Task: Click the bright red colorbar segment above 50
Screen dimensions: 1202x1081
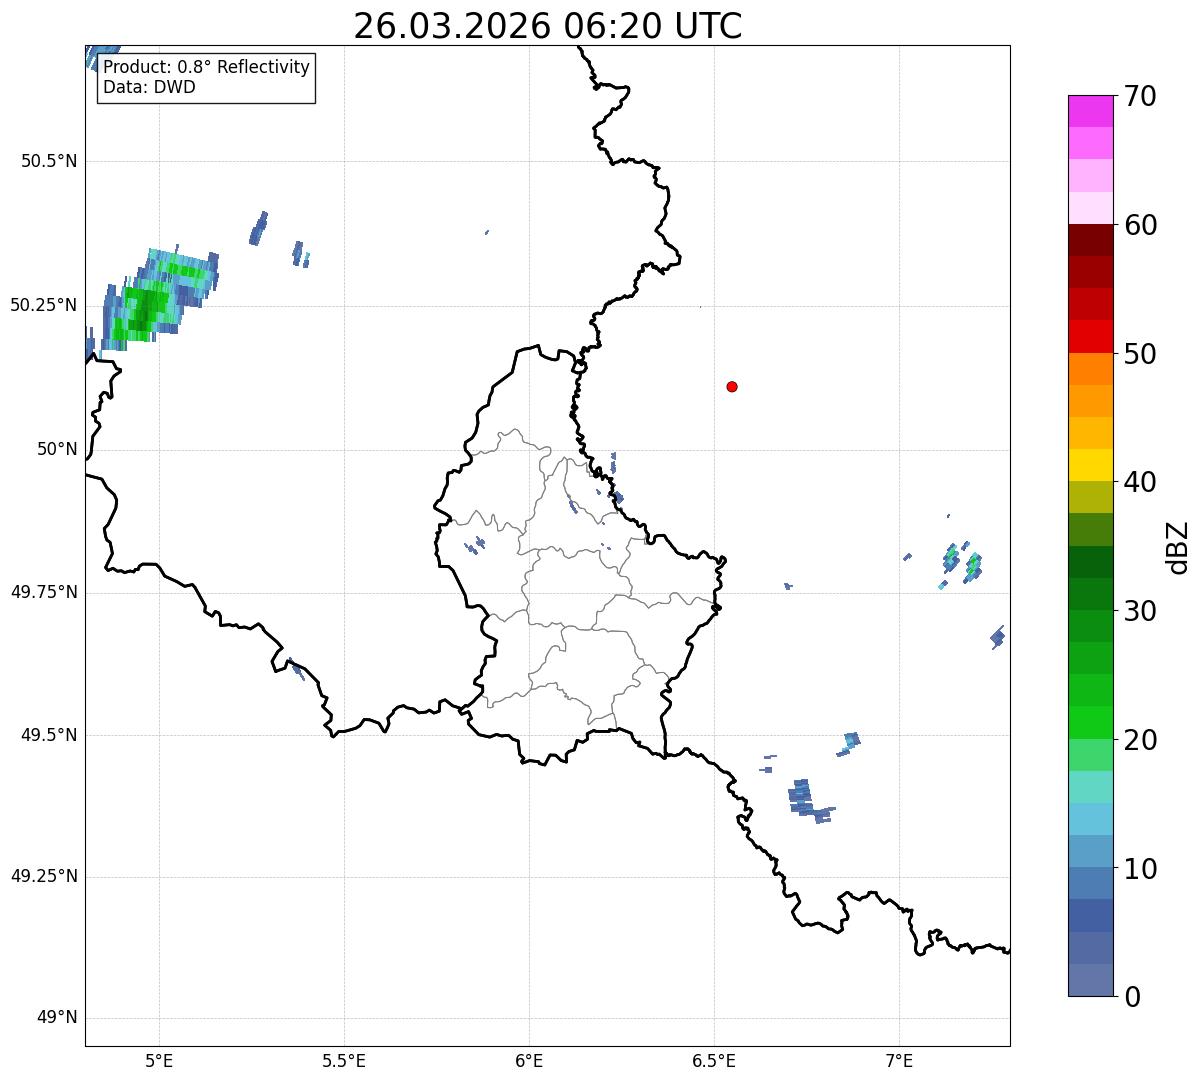Action: (1091, 336)
